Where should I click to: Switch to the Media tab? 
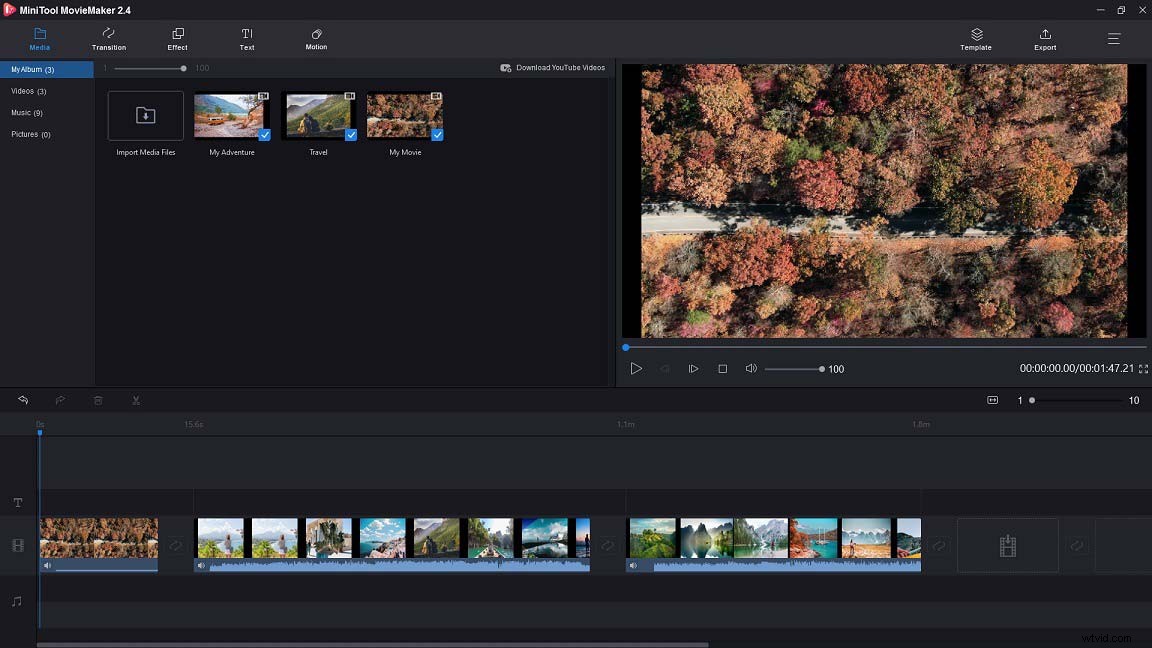pyautogui.click(x=39, y=39)
